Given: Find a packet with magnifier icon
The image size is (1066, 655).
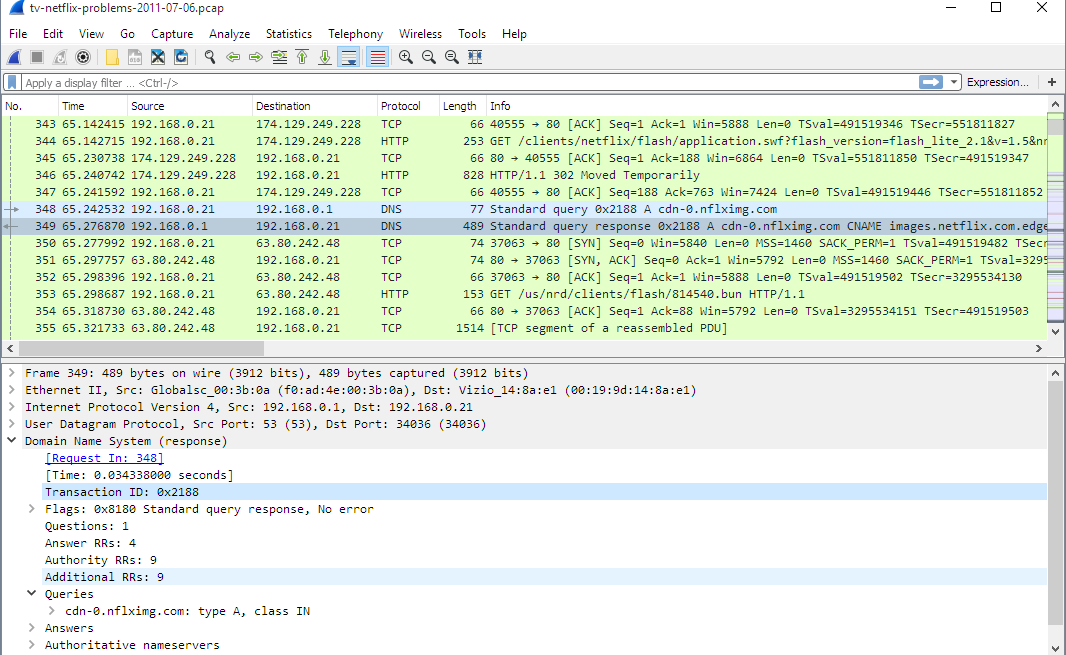Looking at the screenshot, I should (210, 57).
